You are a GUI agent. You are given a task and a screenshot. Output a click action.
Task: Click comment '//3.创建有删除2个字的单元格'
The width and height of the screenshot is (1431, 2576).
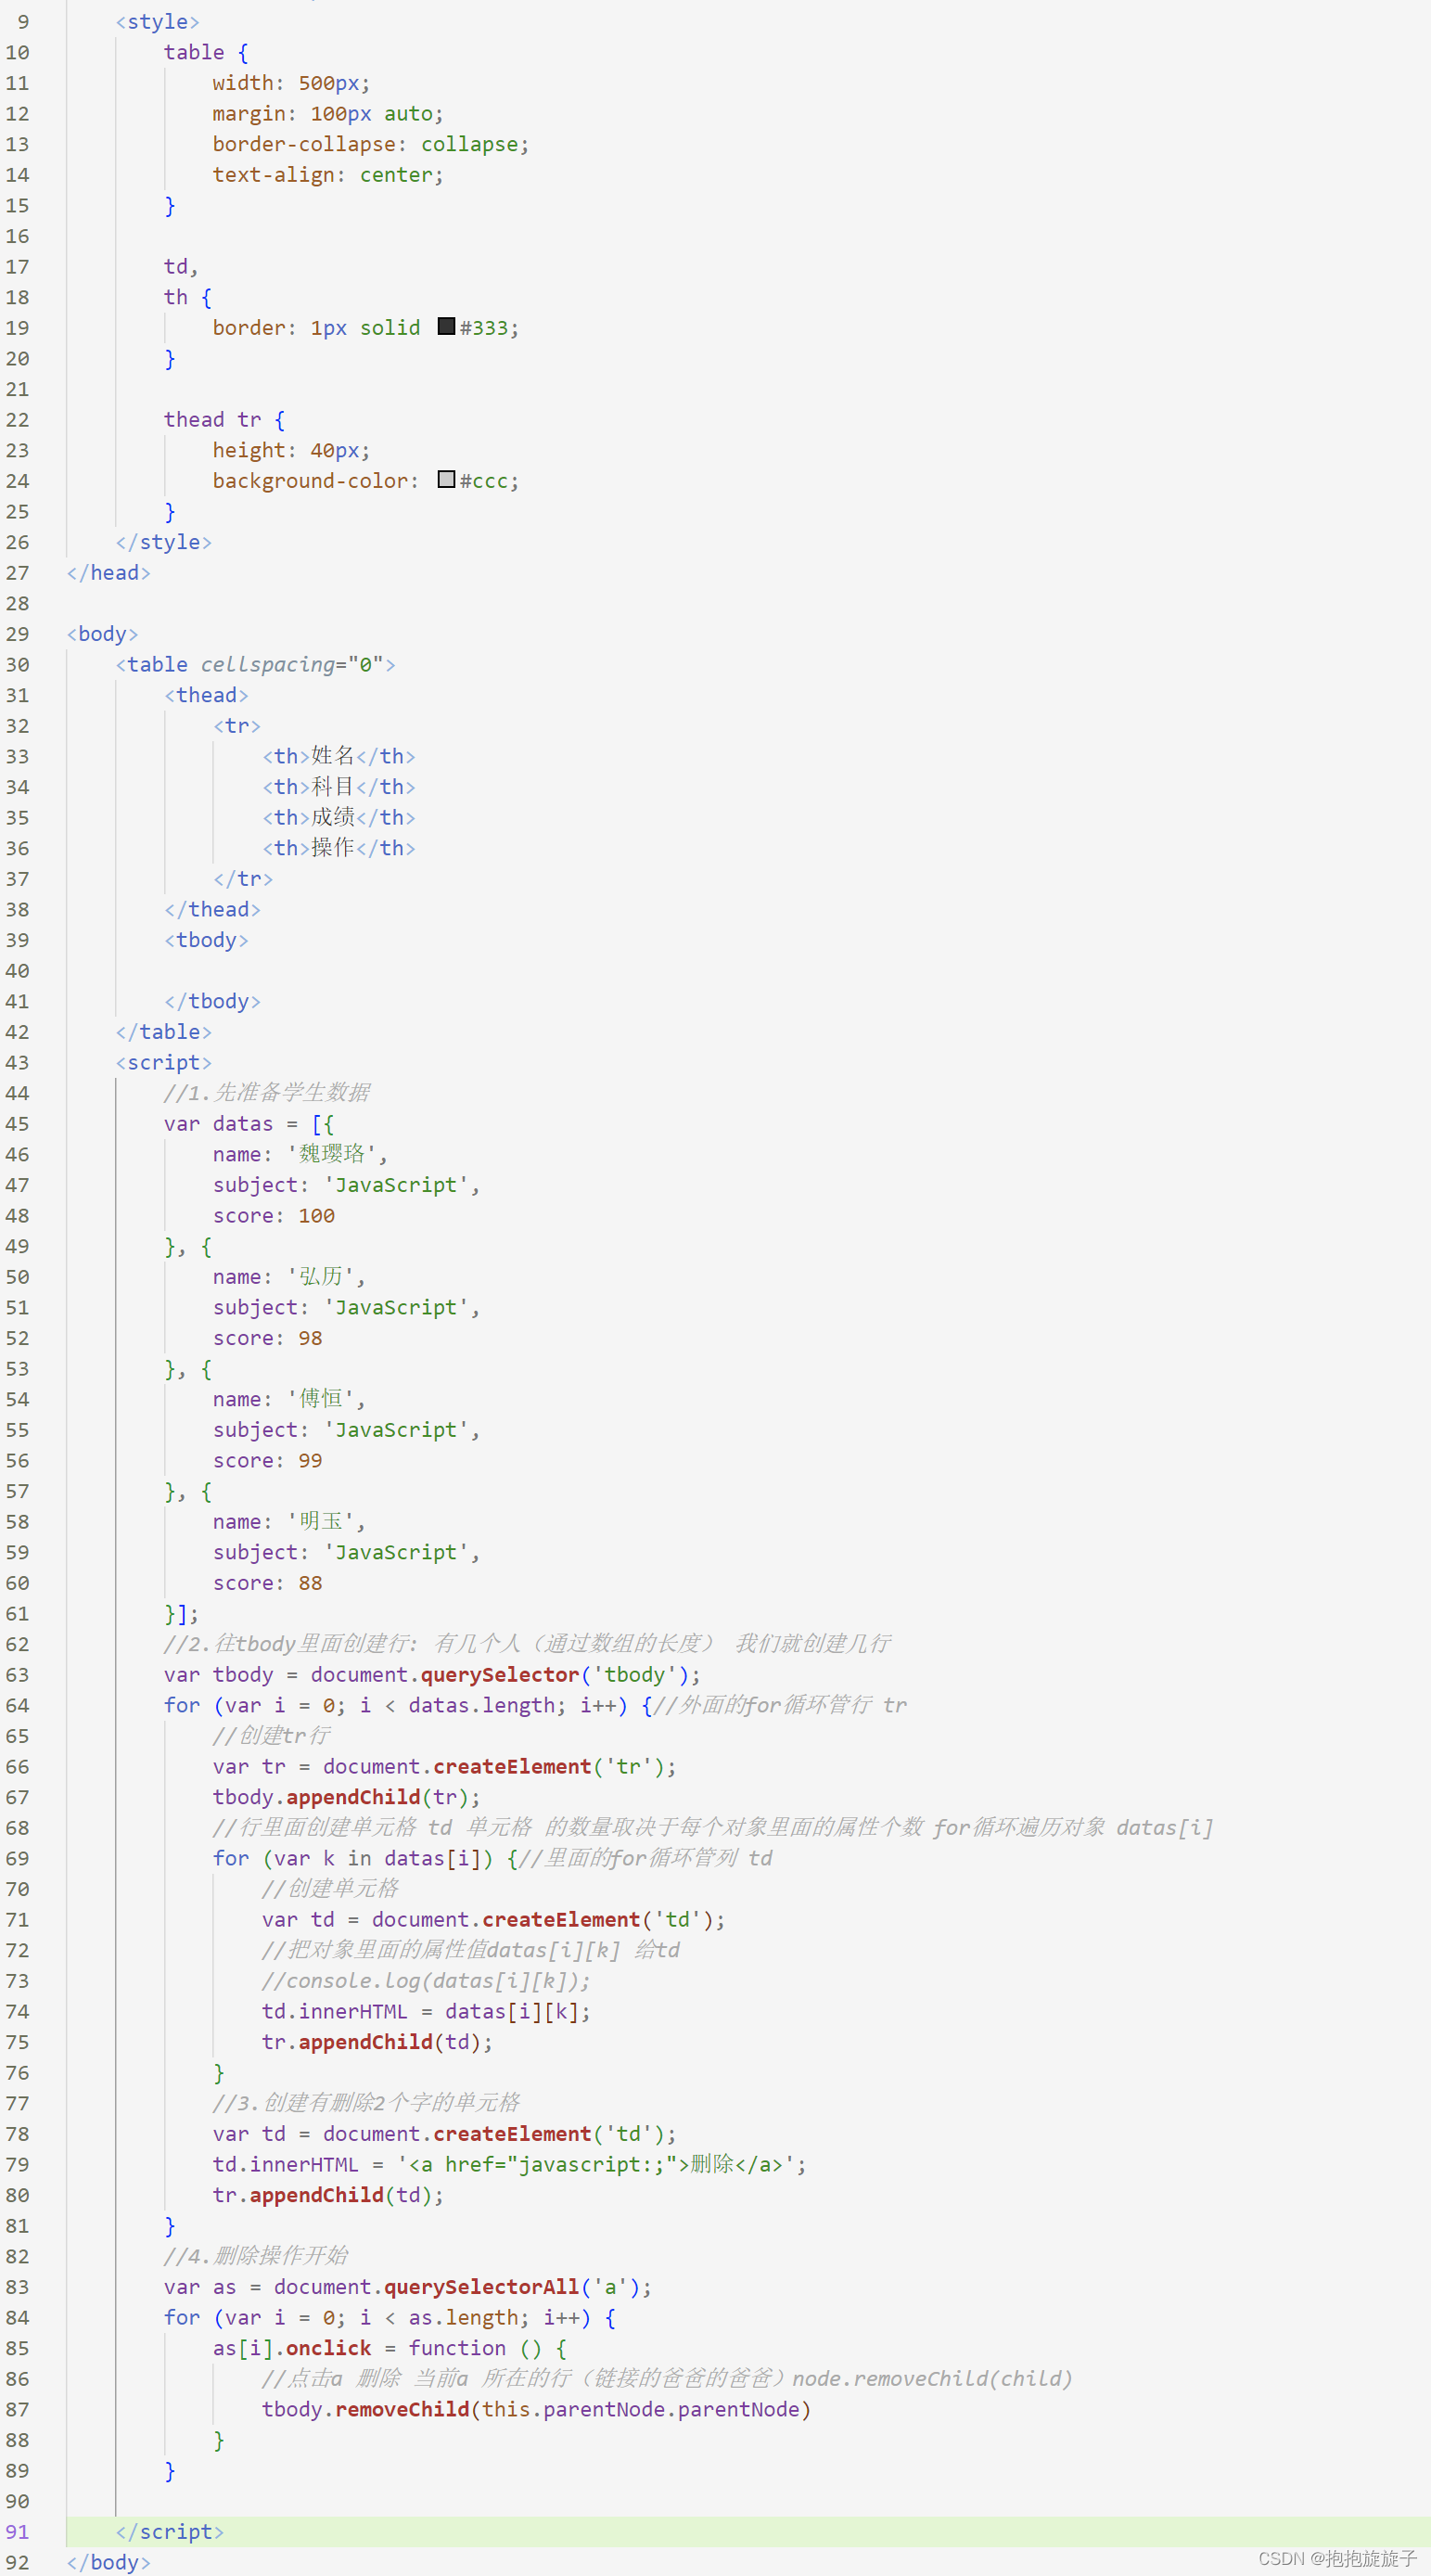point(366,2102)
